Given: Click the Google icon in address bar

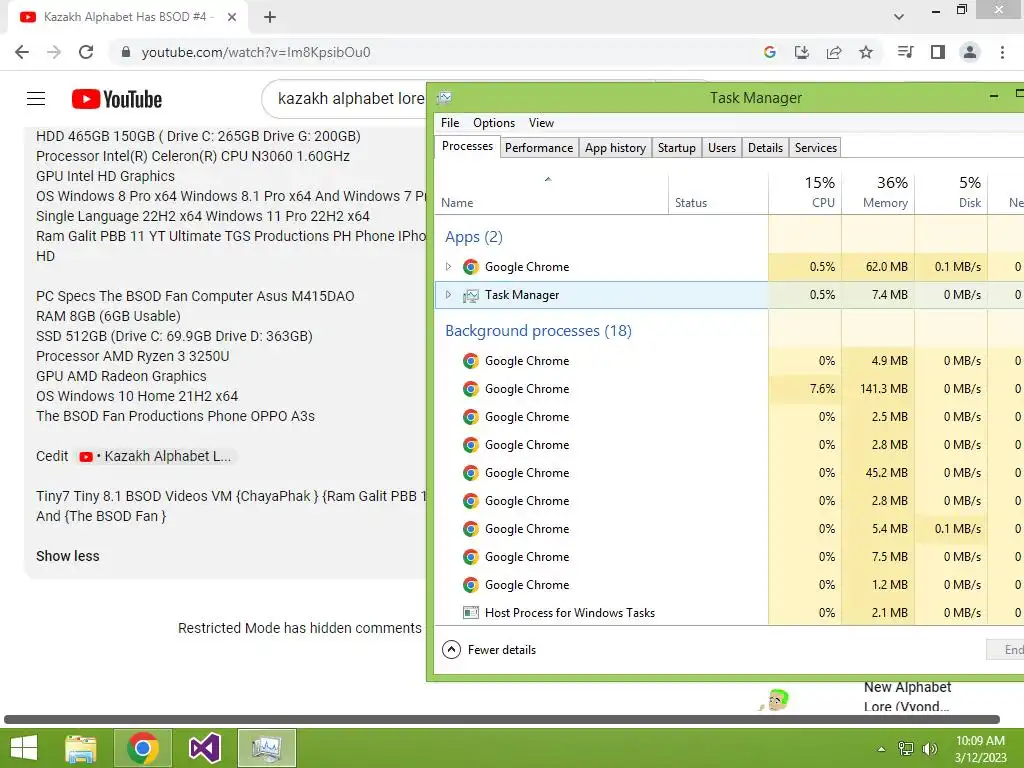Looking at the screenshot, I should (770, 52).
